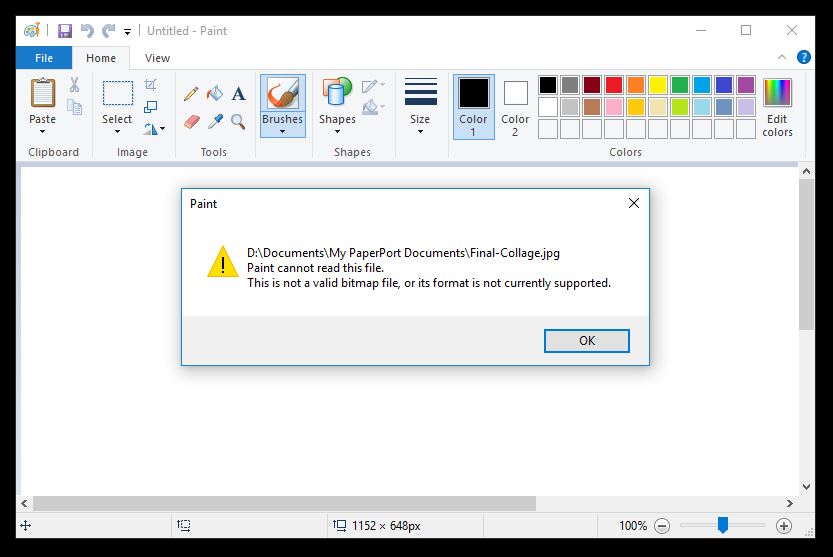Screen dimensions: 833x557
Task: Click the Zoom out minus button
Action: tap(662, 526)
